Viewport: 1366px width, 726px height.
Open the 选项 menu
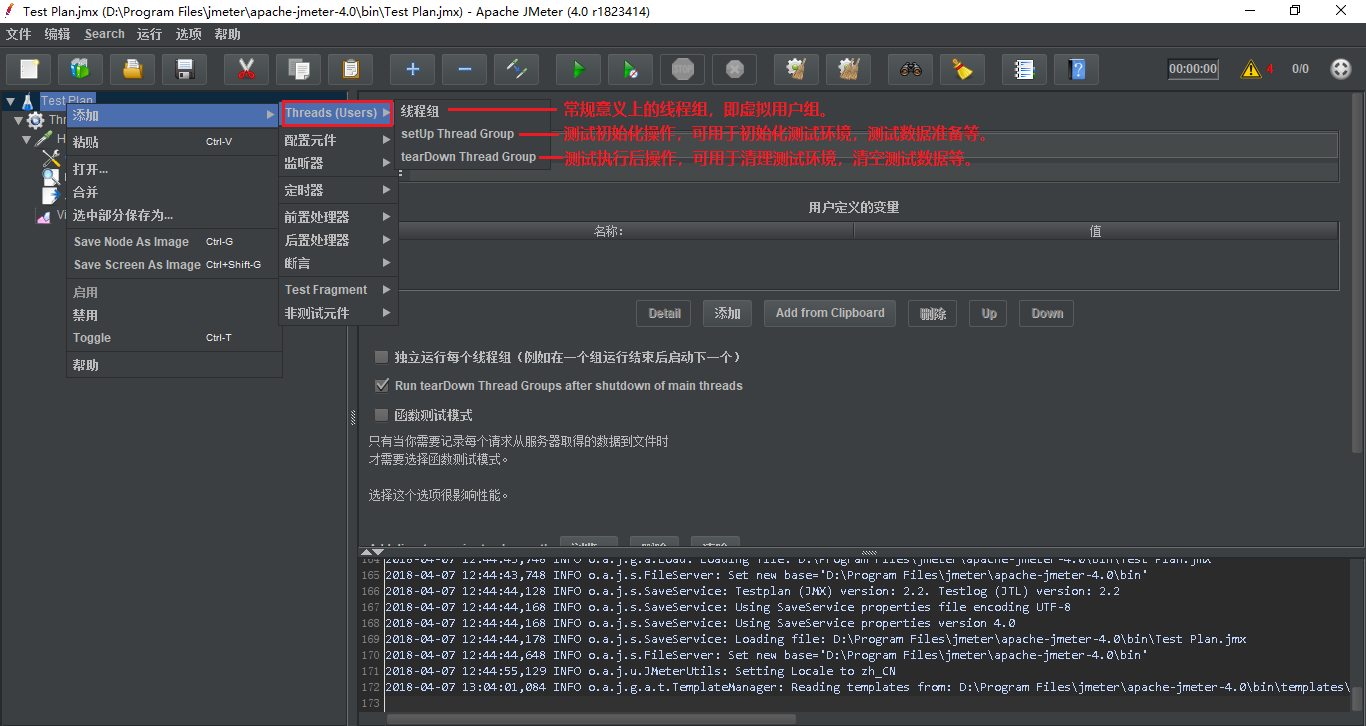188,34
